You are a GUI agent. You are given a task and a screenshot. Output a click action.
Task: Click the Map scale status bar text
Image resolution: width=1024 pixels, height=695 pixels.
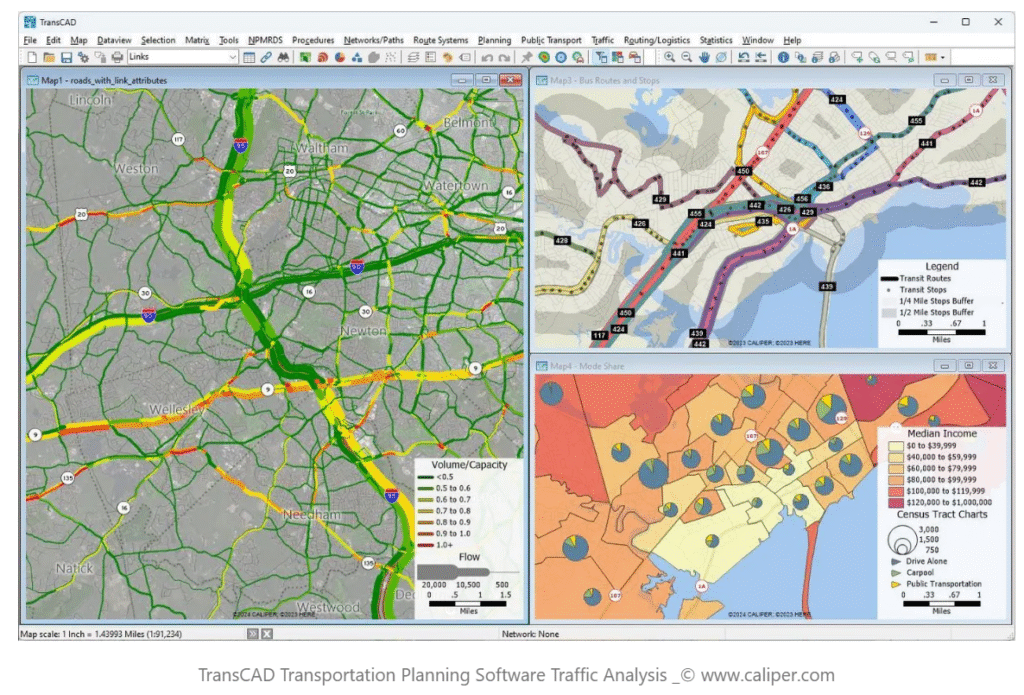click(x=101, y=634)
